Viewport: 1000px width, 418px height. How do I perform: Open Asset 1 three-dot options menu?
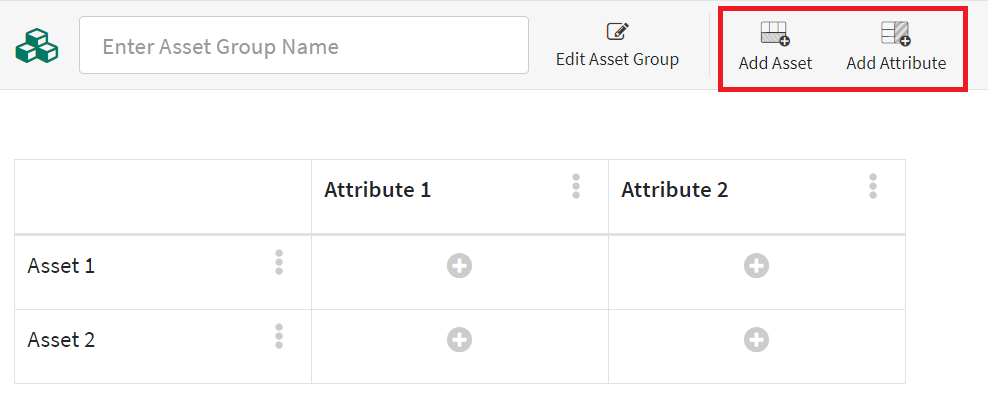click(279, 263)
